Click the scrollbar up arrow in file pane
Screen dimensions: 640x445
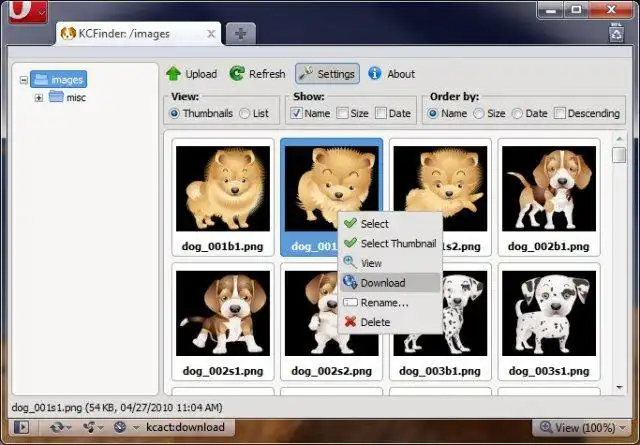tap(619, 138)
